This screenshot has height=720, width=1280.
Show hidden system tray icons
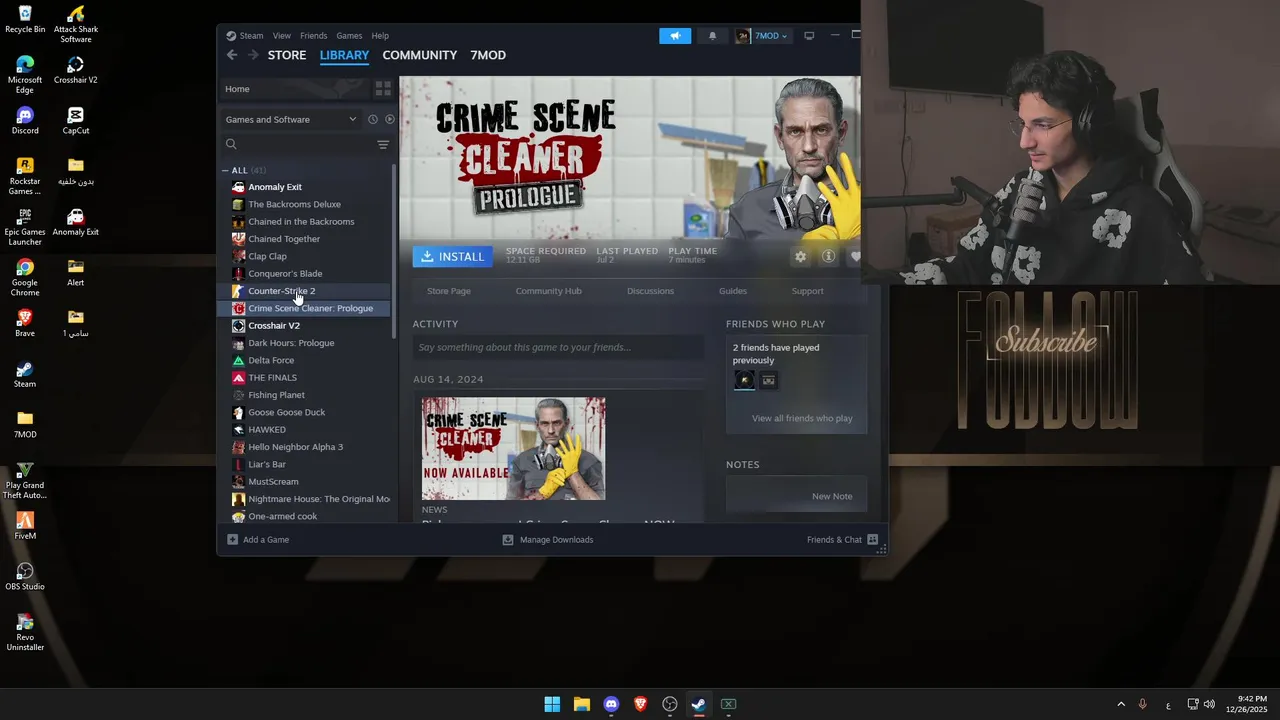pos(1121,704)
